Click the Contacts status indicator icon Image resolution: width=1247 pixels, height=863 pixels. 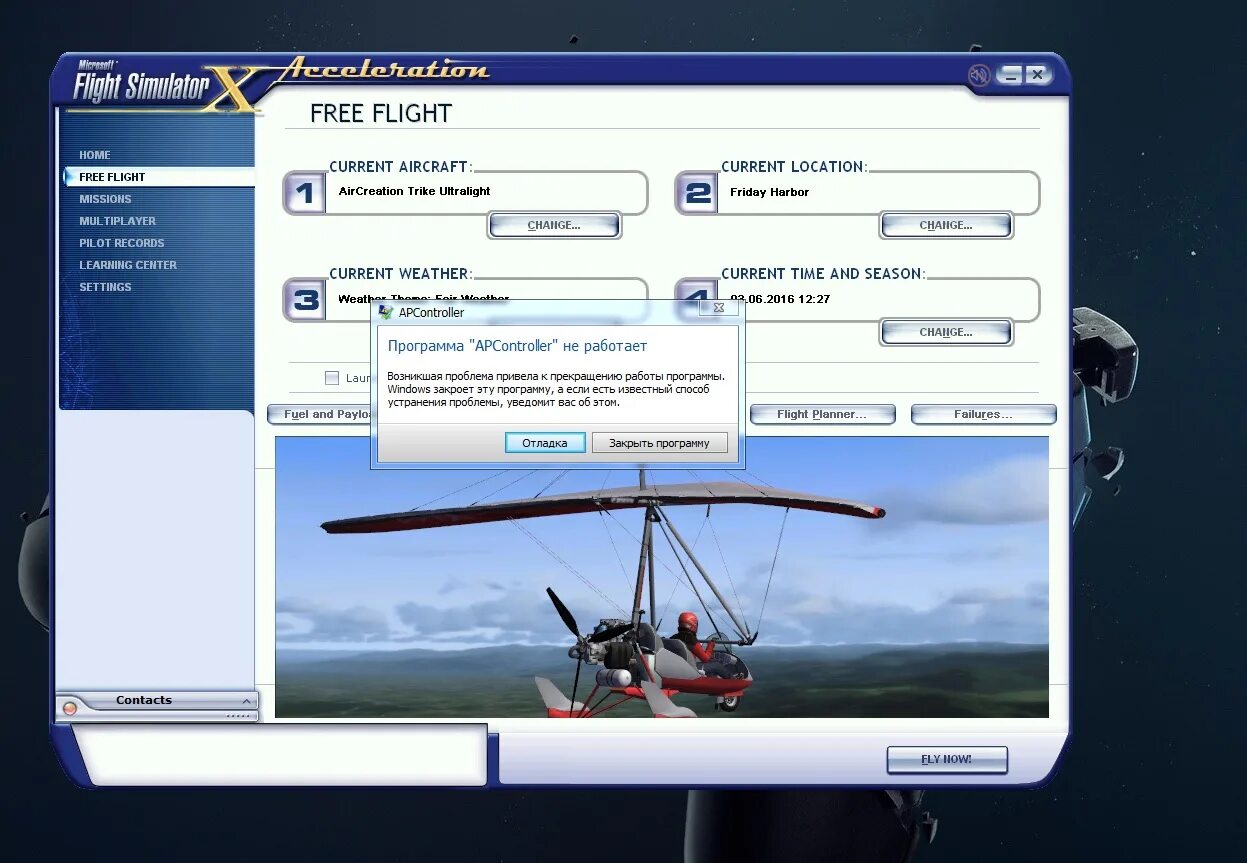[x=70, y=708]
